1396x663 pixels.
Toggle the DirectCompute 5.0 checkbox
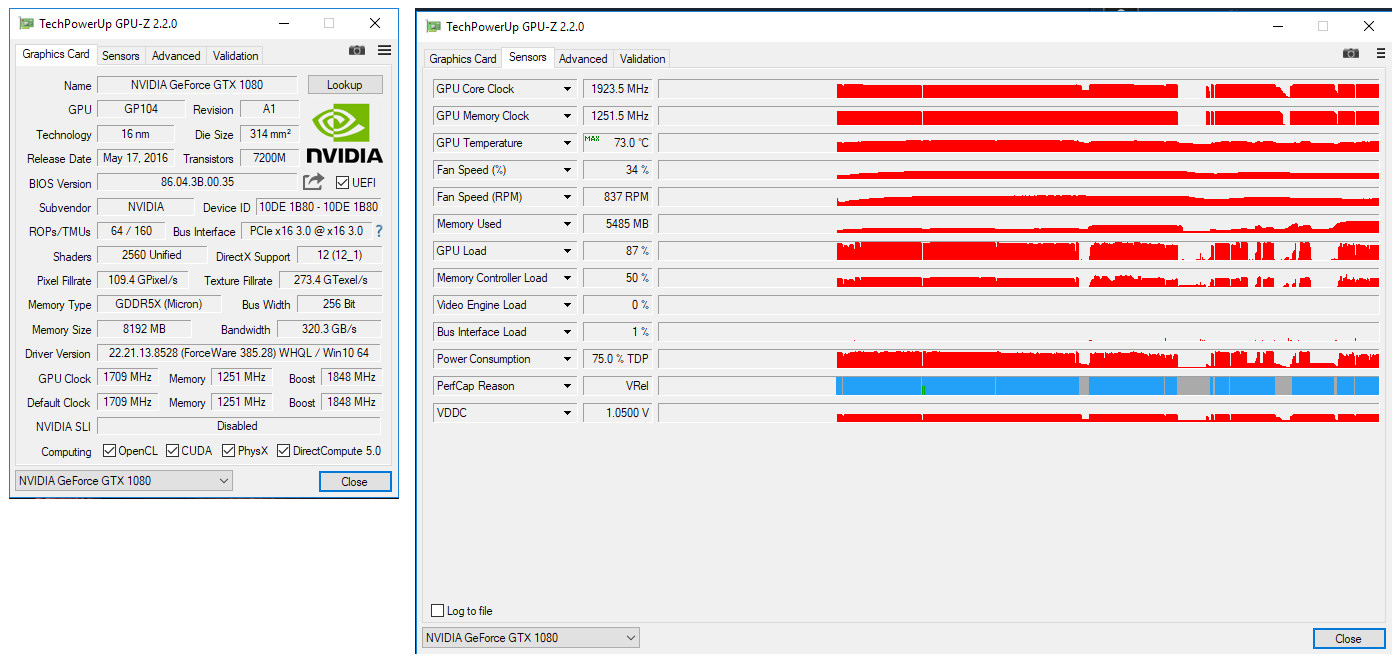pos(284,451)
